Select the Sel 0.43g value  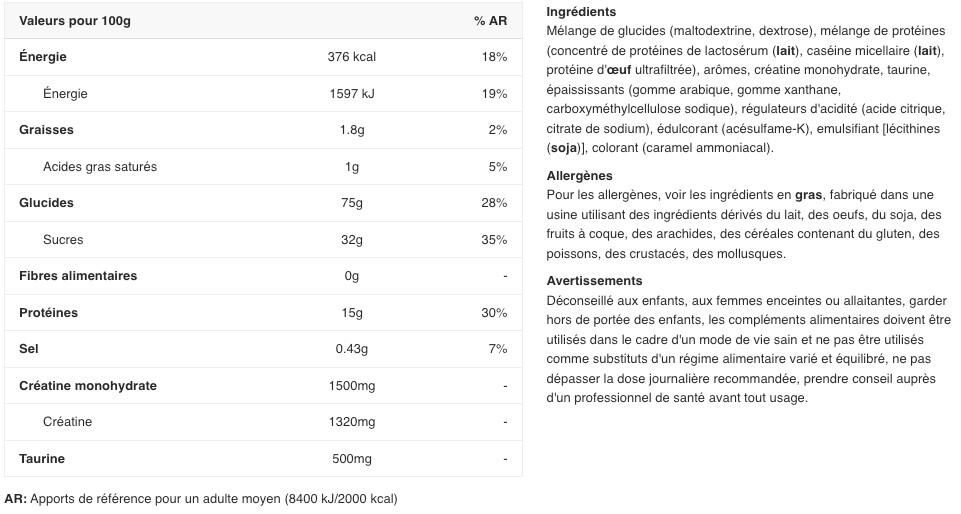pyautogui.click(x=351, y=349)
